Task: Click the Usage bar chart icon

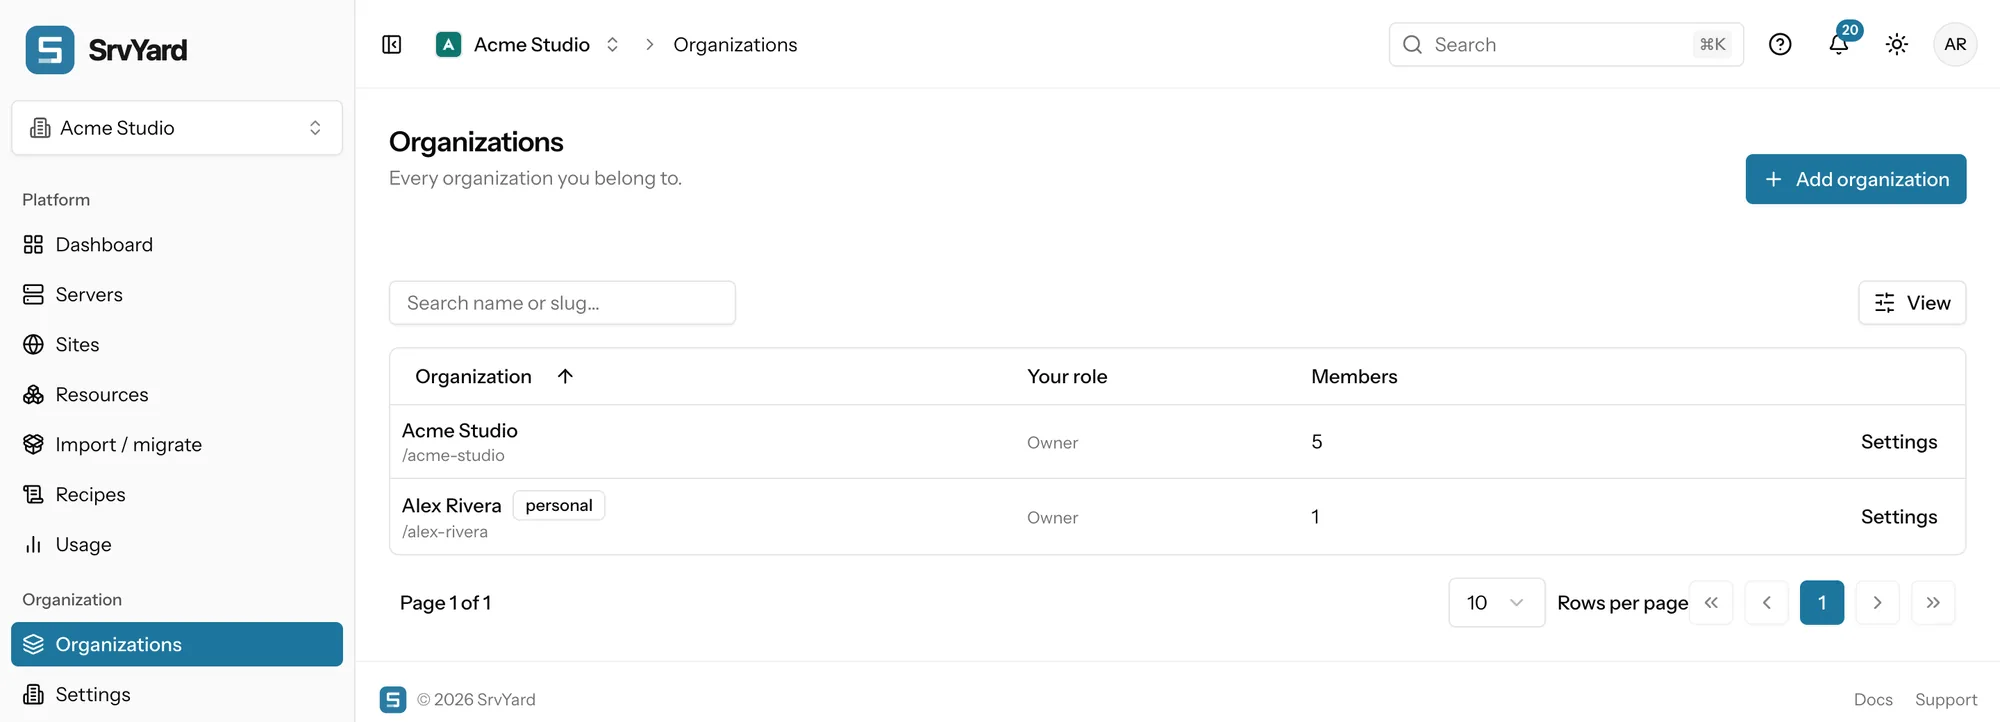Action: (33, 544)
